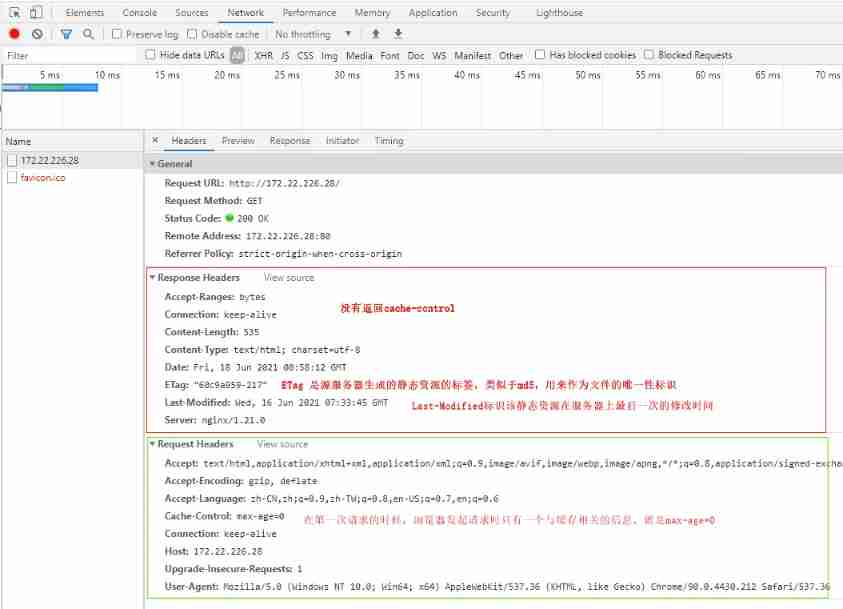This screenshot has height=609, width=843.
Task: Stop recording network log (red button)
Action: pos(14,34)
